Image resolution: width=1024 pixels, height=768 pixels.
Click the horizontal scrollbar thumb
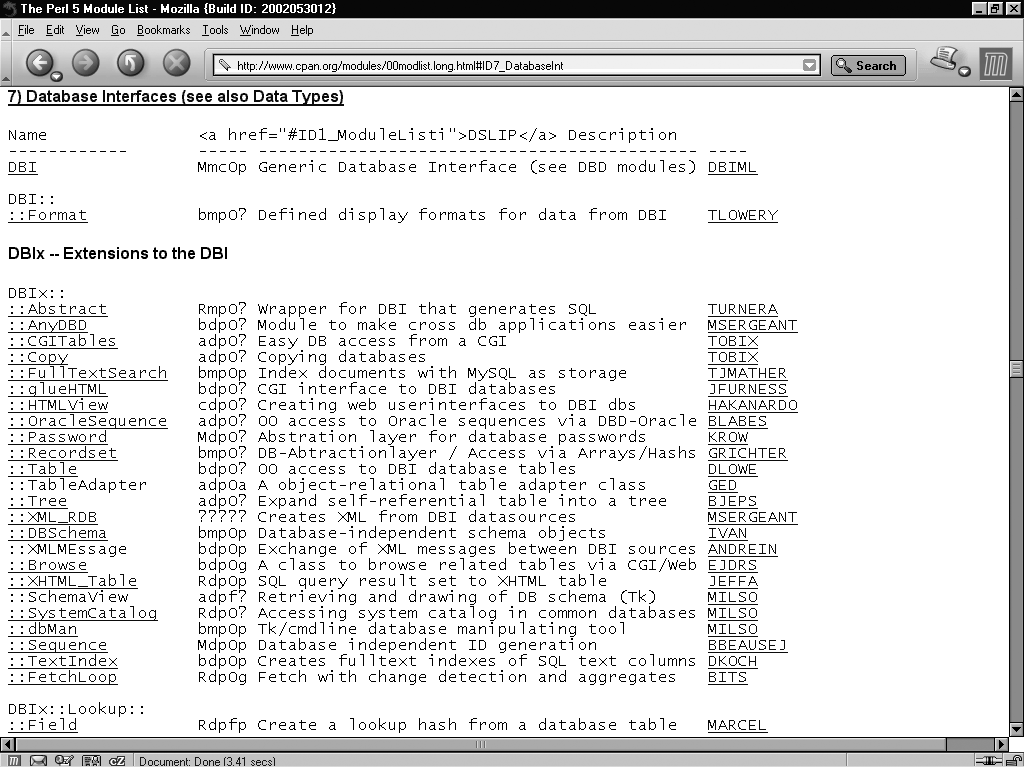(x=481, y=744)
